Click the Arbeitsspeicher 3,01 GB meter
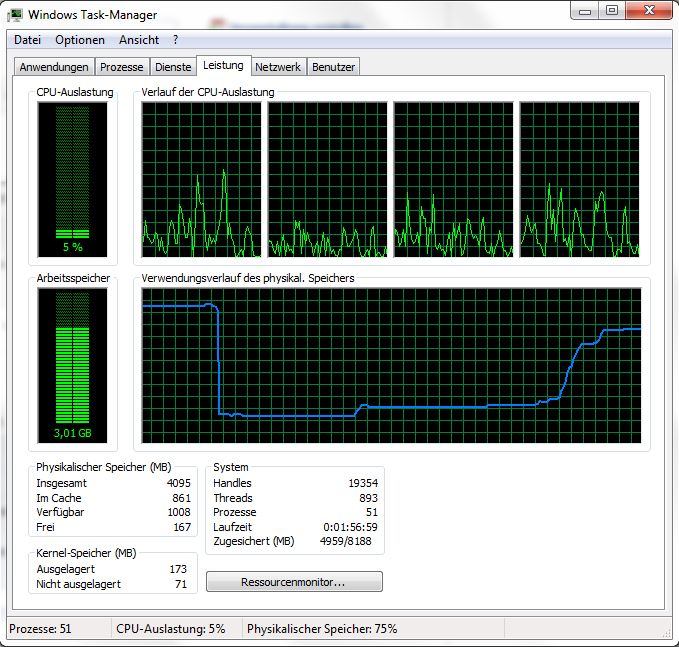 tap(72, 366)
